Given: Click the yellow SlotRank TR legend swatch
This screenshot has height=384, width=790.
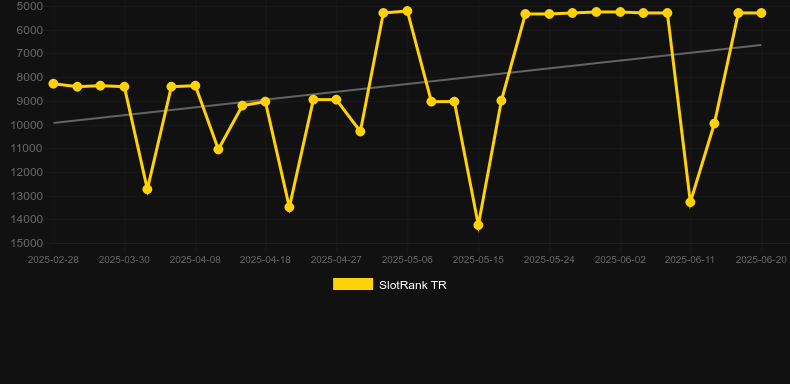Looking at the screenshot, I should click(x=353, y=284).
